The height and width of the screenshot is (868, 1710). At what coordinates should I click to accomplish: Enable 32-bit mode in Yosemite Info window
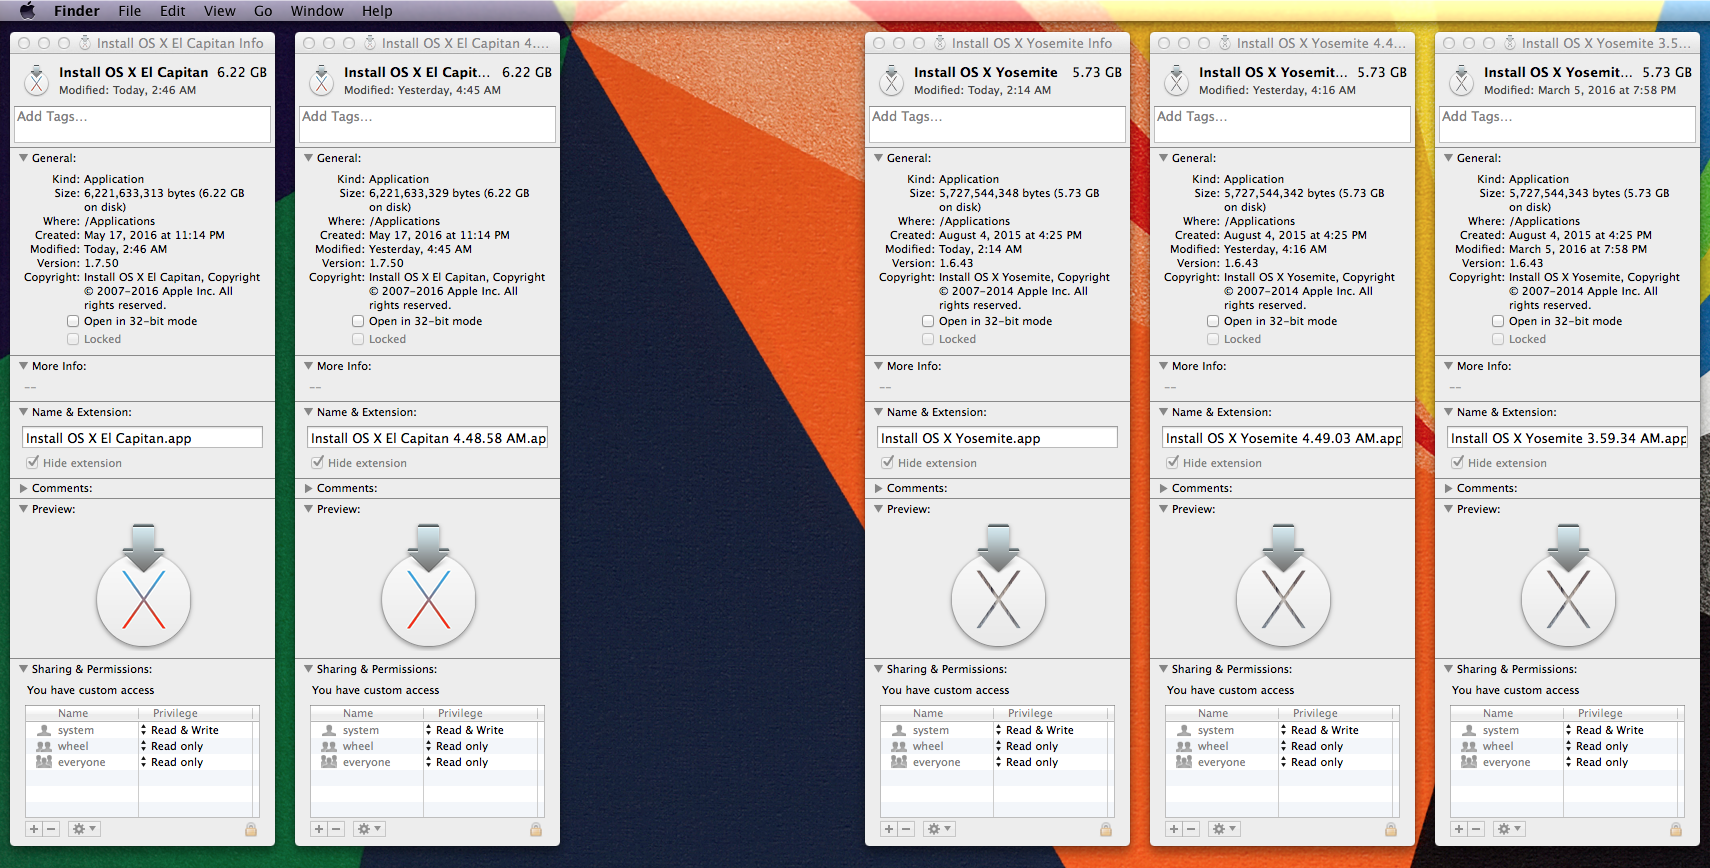coord(928,321)
